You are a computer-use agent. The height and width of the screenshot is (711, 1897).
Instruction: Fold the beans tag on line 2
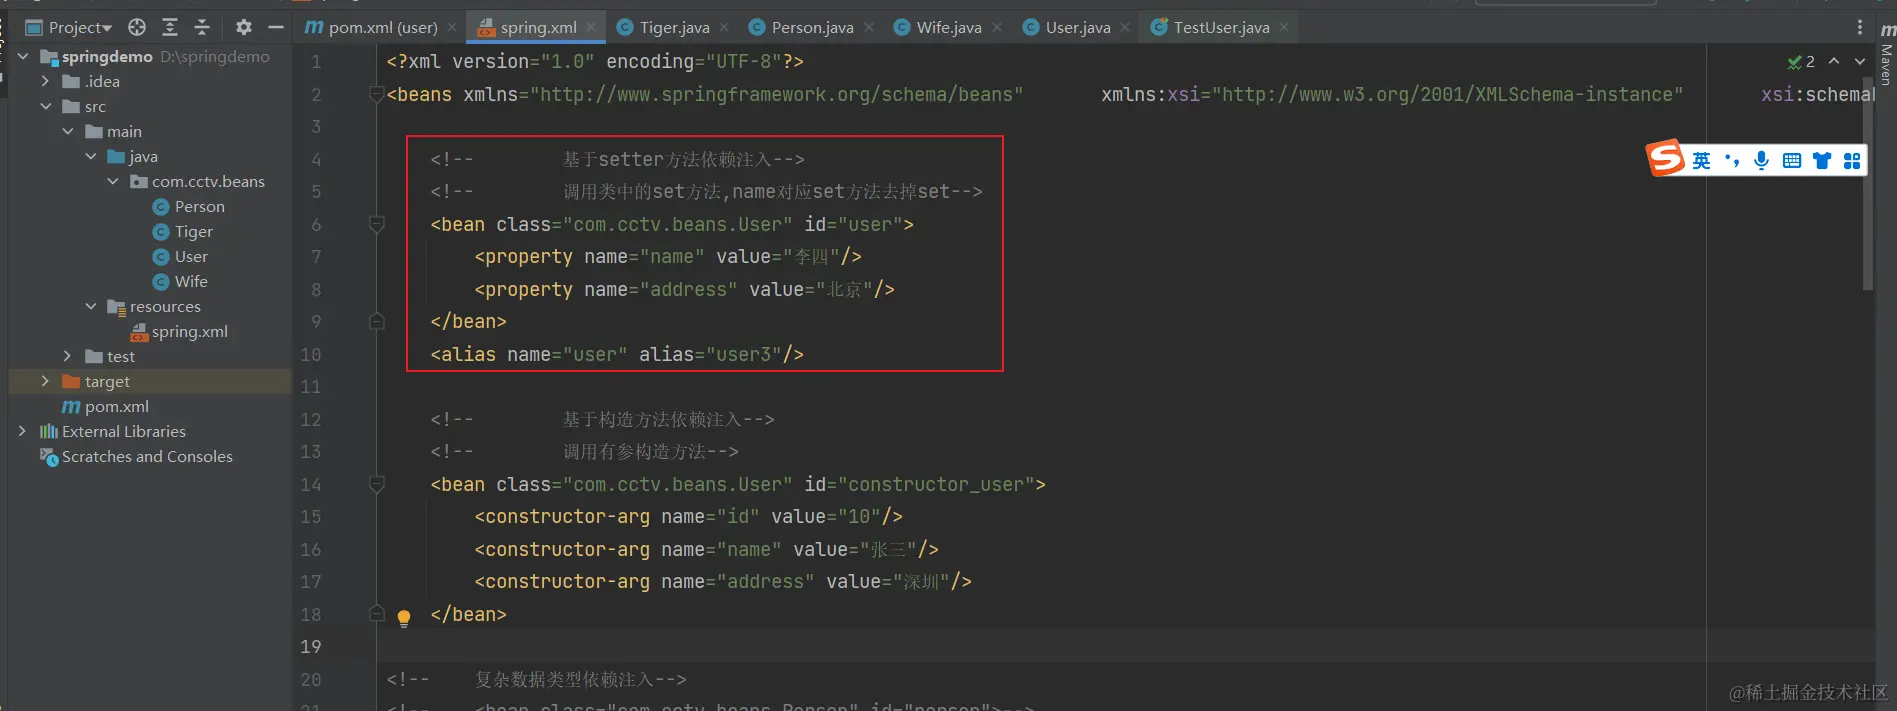[x=377, y=94]
